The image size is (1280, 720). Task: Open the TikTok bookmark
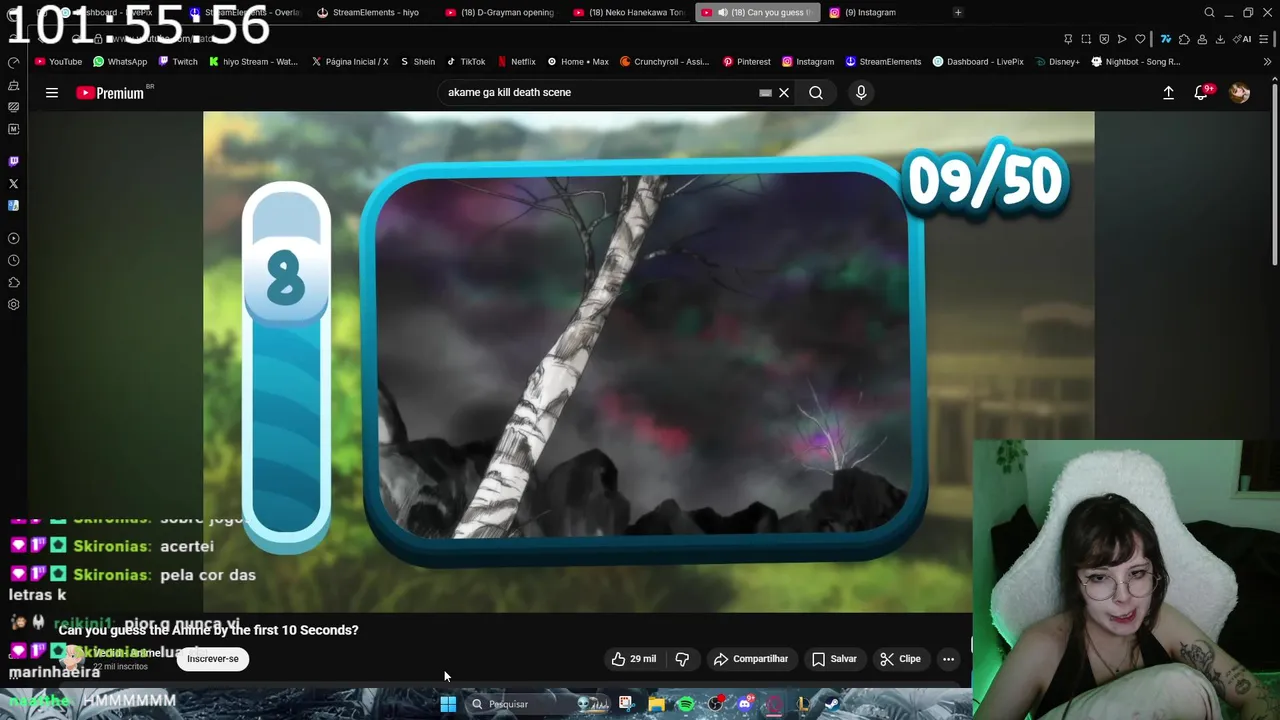click(465, 62)
